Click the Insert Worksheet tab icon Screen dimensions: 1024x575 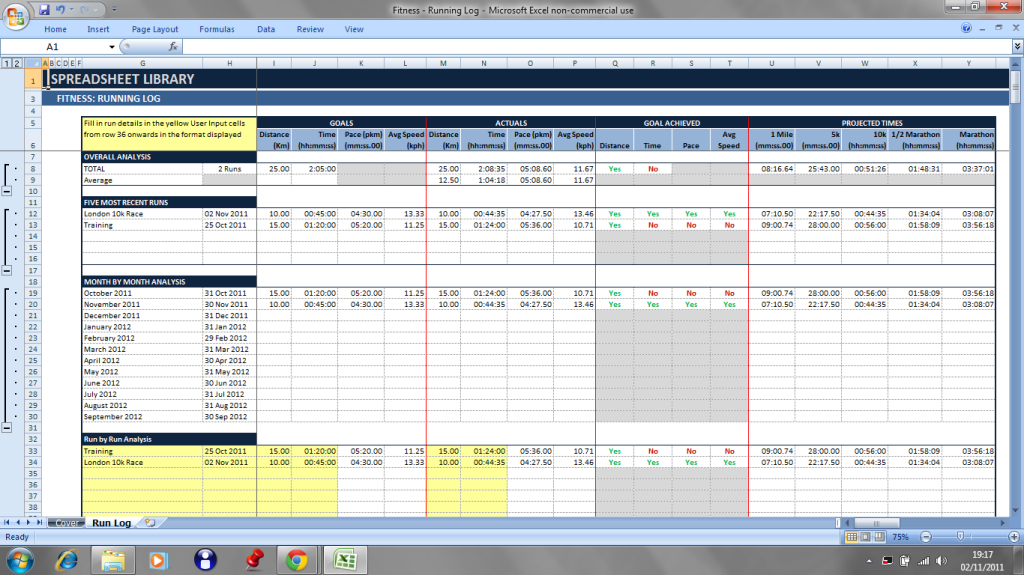click(x=150, y=522)
